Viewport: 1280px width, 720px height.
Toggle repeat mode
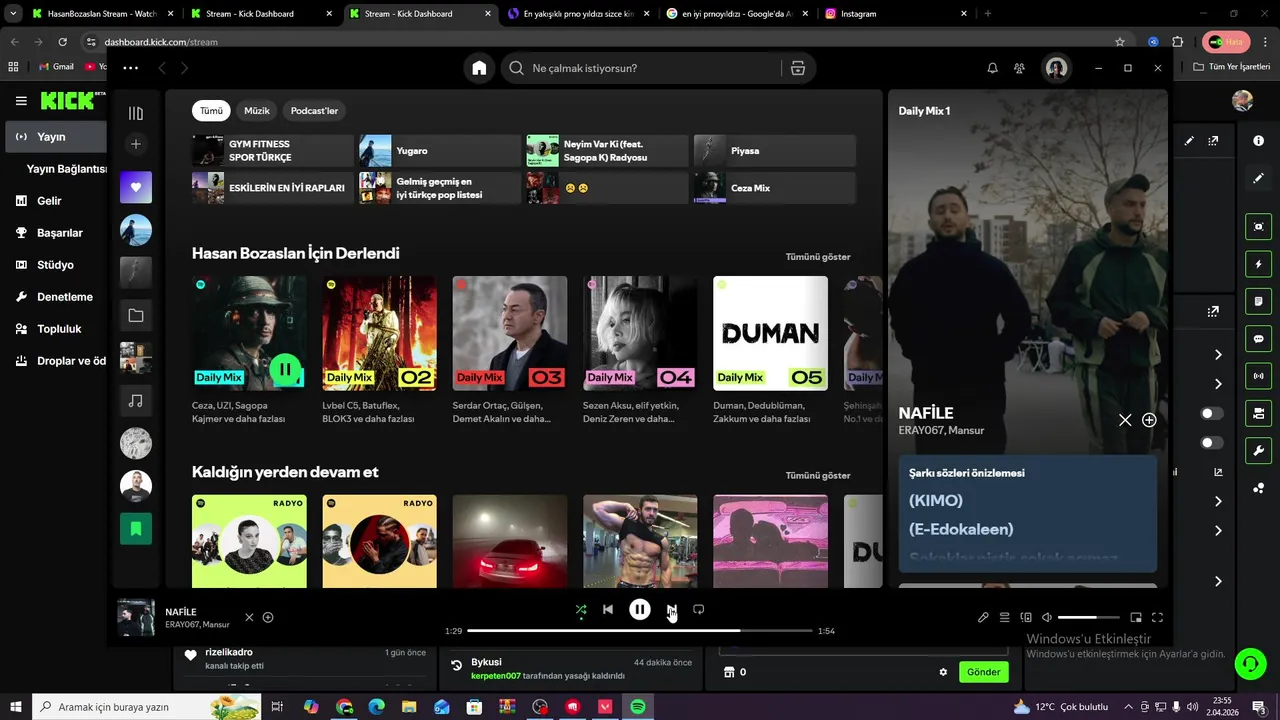click(699, 609)
